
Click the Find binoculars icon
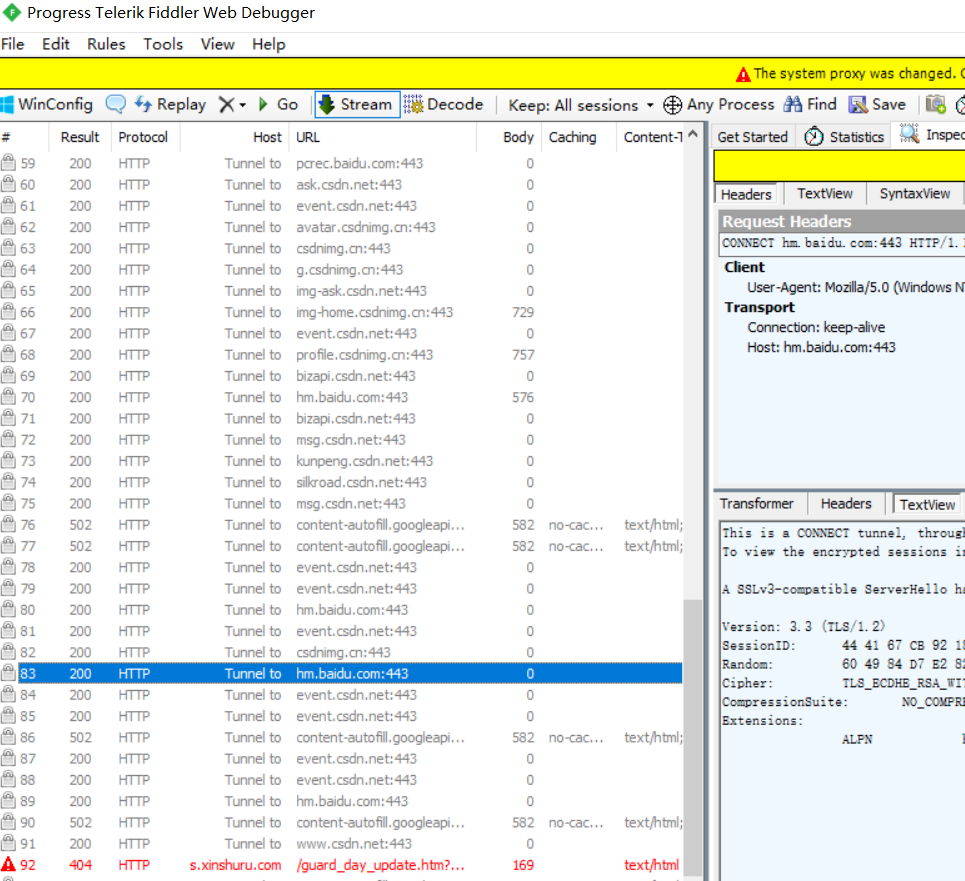(793, 104)
